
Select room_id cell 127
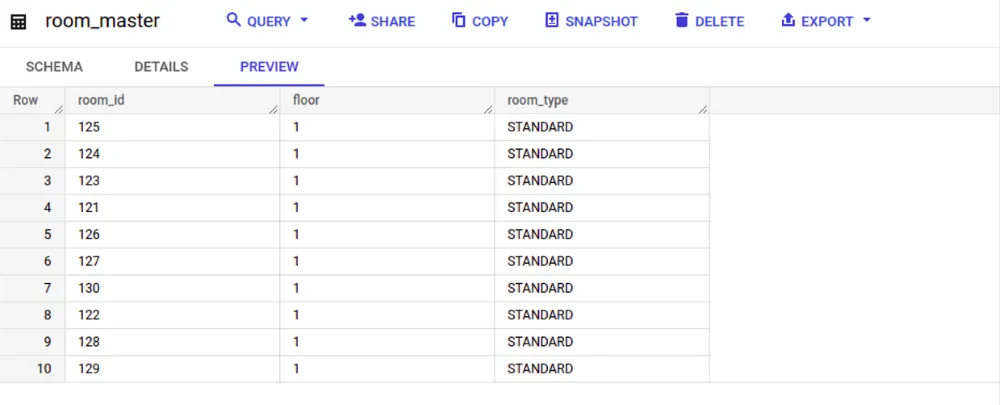[x=172, y=261]
